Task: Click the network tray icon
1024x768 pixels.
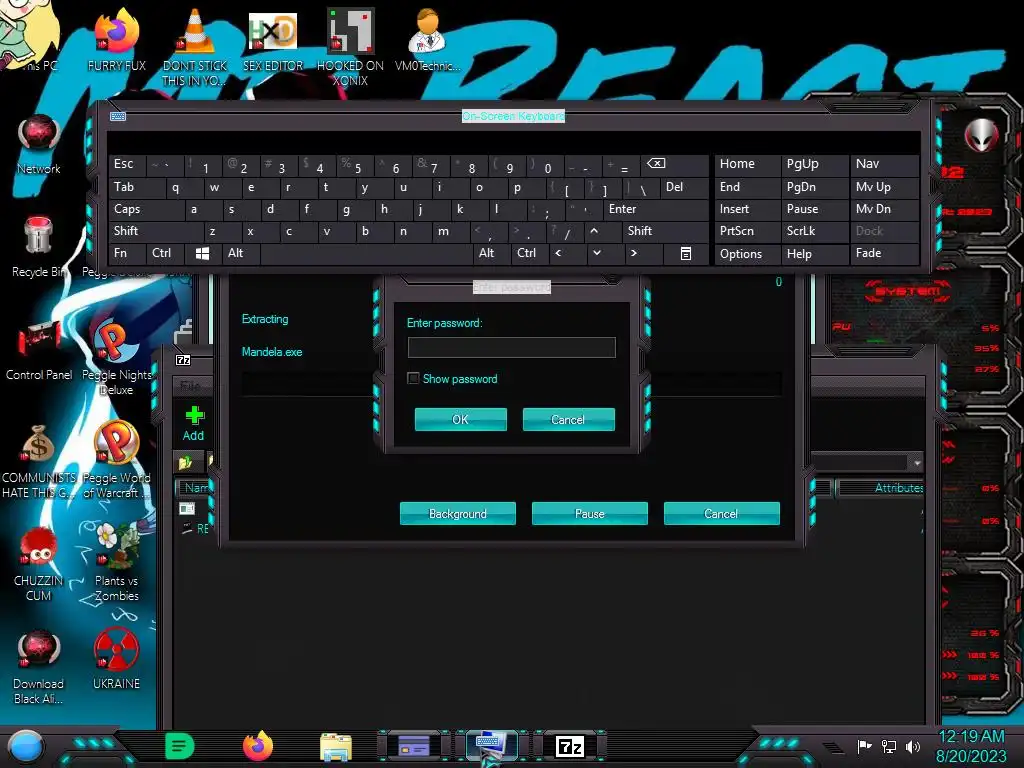Action: coord(888,746)
